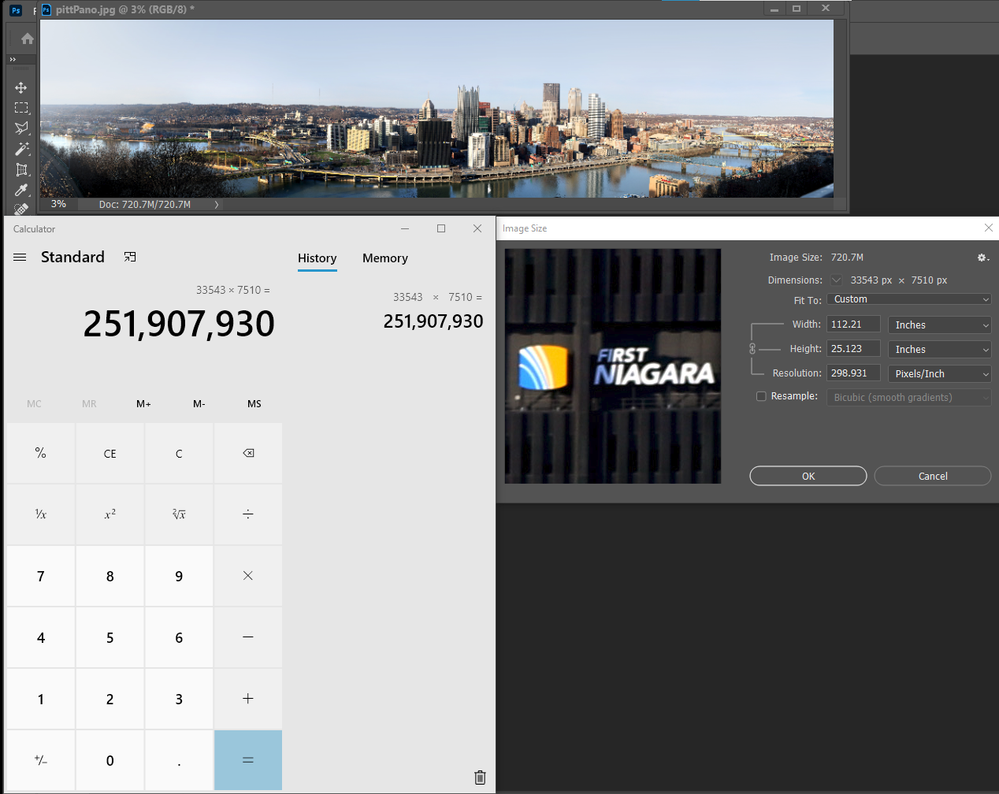
Task: Click the Resolution input field 298.931
Action: coord(853,373)
